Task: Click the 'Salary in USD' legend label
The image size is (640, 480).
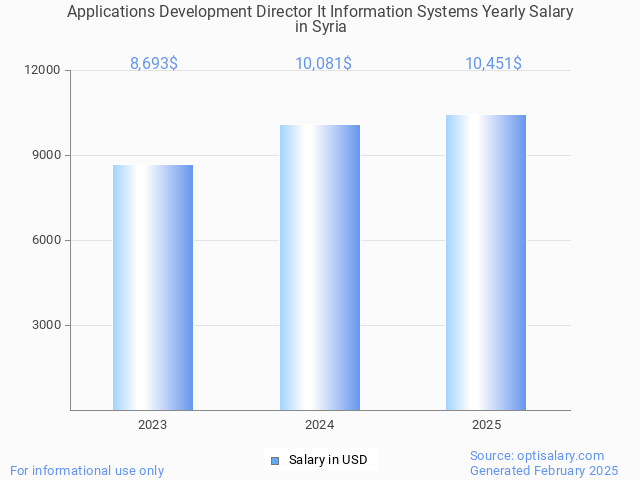Action: pyautogui.click(x=327, y=460)
